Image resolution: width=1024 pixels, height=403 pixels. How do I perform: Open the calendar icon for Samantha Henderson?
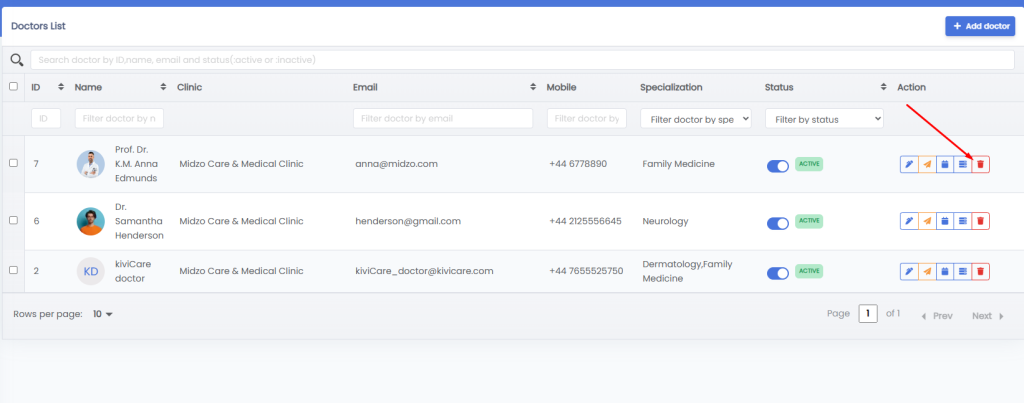click(x=944, y=221)
